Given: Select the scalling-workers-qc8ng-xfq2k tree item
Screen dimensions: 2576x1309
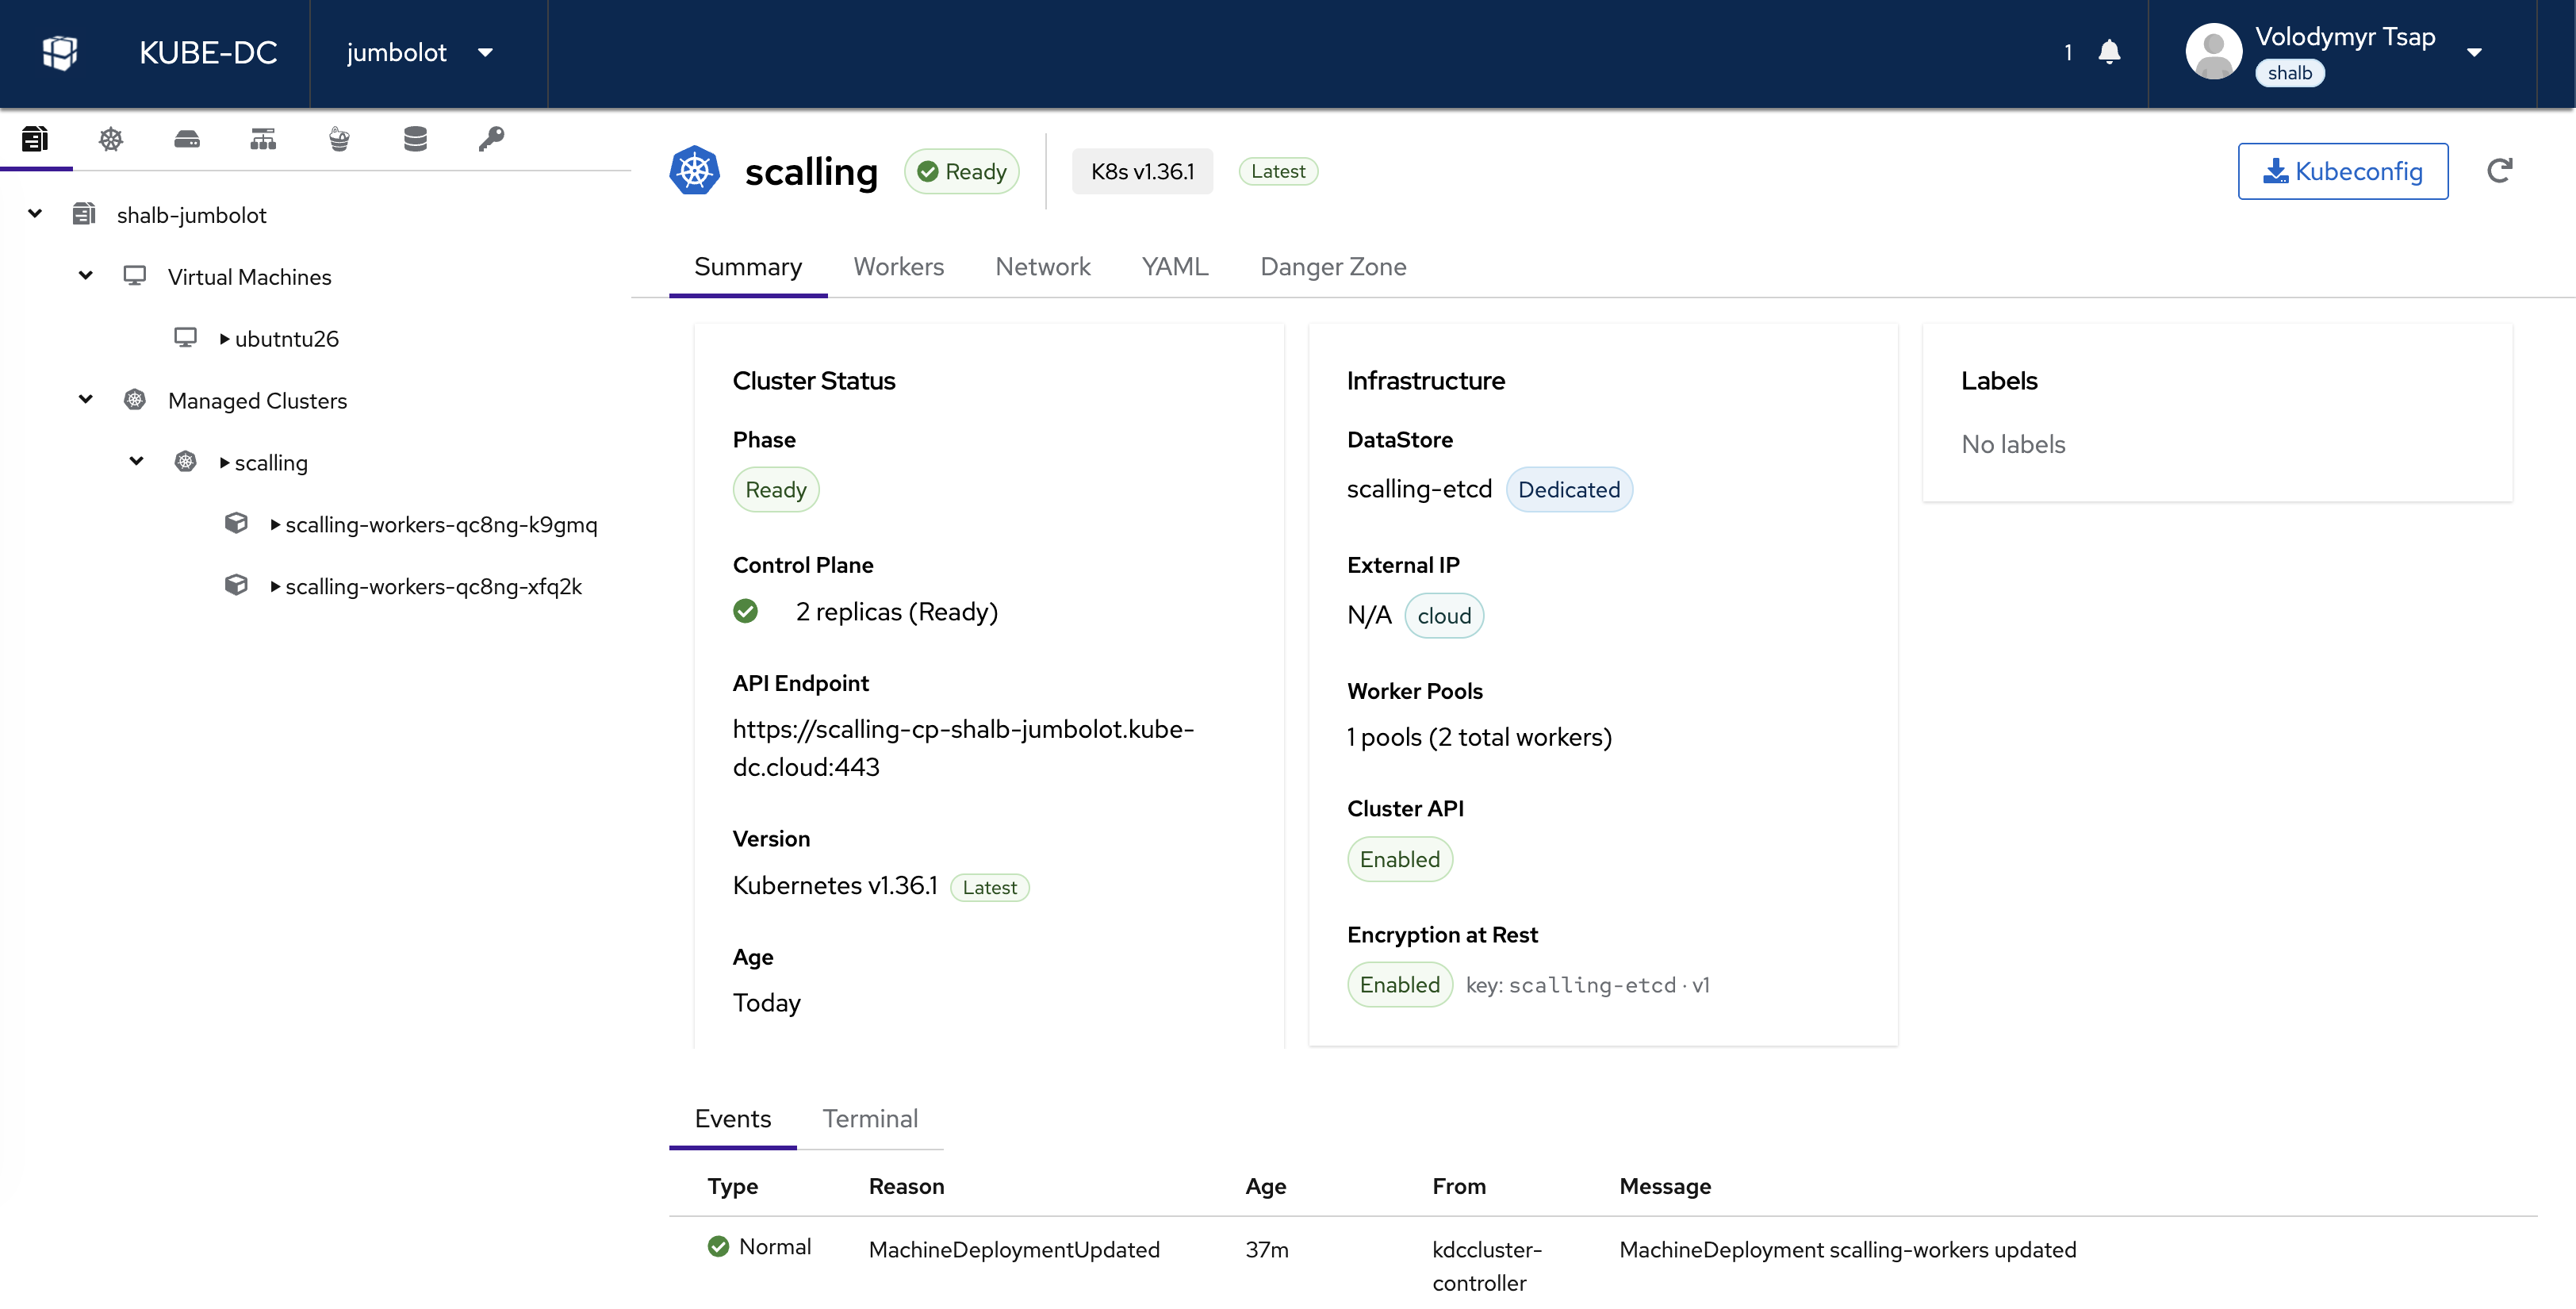Looking at the screenshot, I should (433, 586).
